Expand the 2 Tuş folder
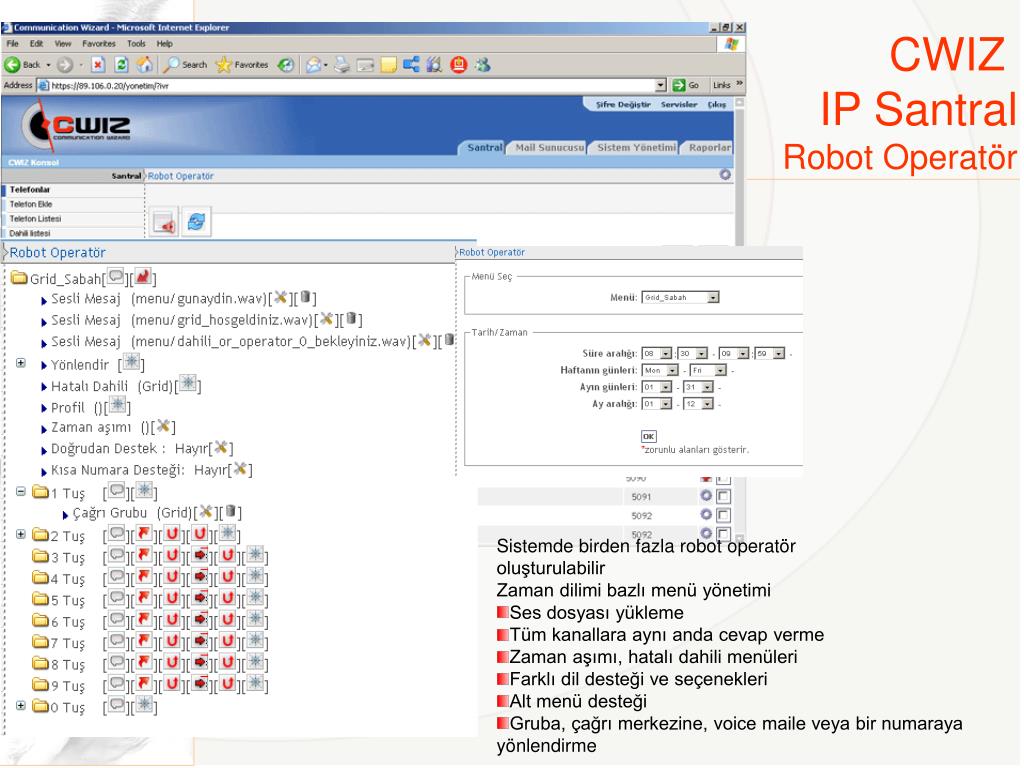This screenshot has width=1024, height=768. [x=21, y=534]
